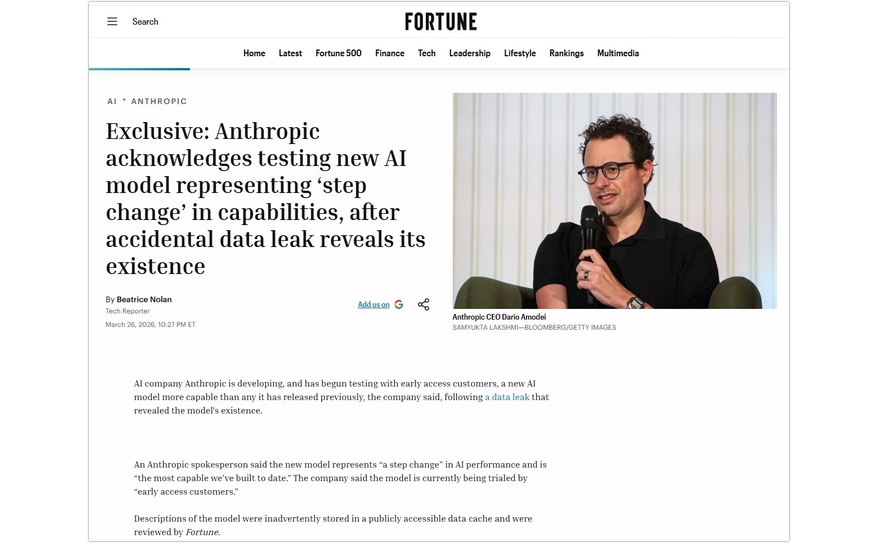Viewport: 883px width, 544px height.
Task: Click the Fortune logo
Action: click(440, 22)
